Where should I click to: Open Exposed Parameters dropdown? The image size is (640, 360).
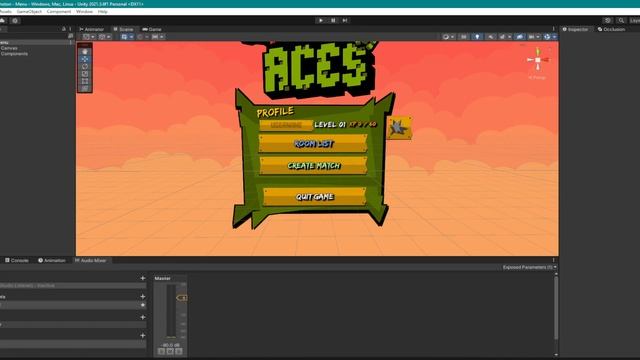click(x=529, y=267)
